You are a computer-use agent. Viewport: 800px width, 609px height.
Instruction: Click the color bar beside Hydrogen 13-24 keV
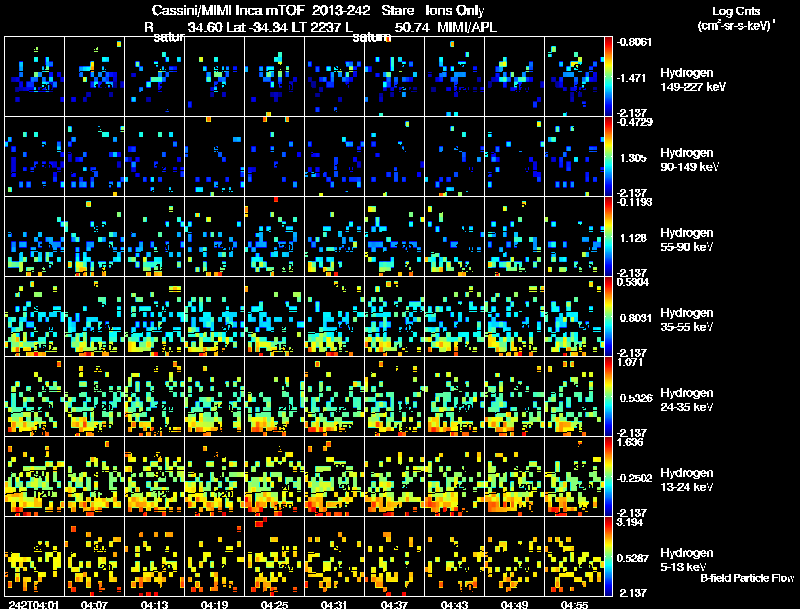(608, 476)
